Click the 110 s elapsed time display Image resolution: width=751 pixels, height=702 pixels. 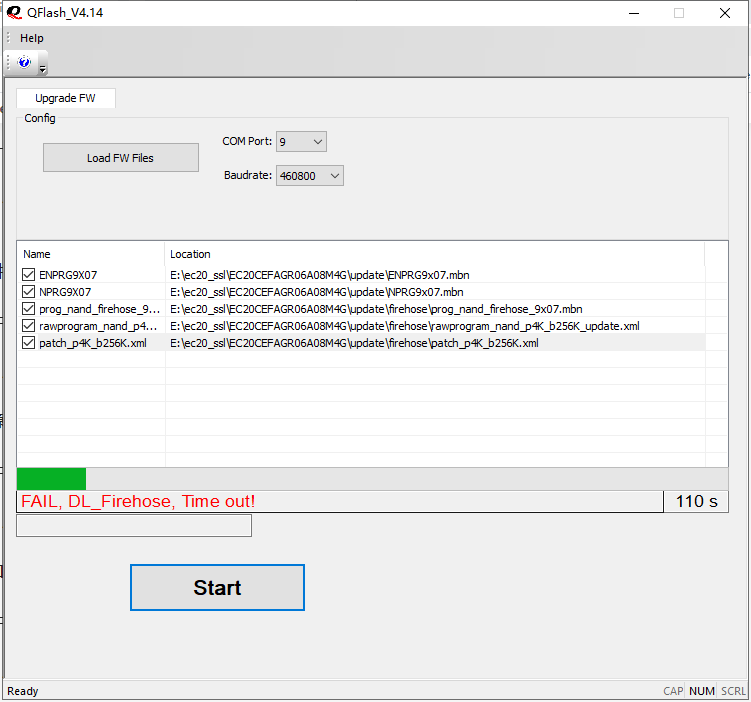tap(696, 501)
